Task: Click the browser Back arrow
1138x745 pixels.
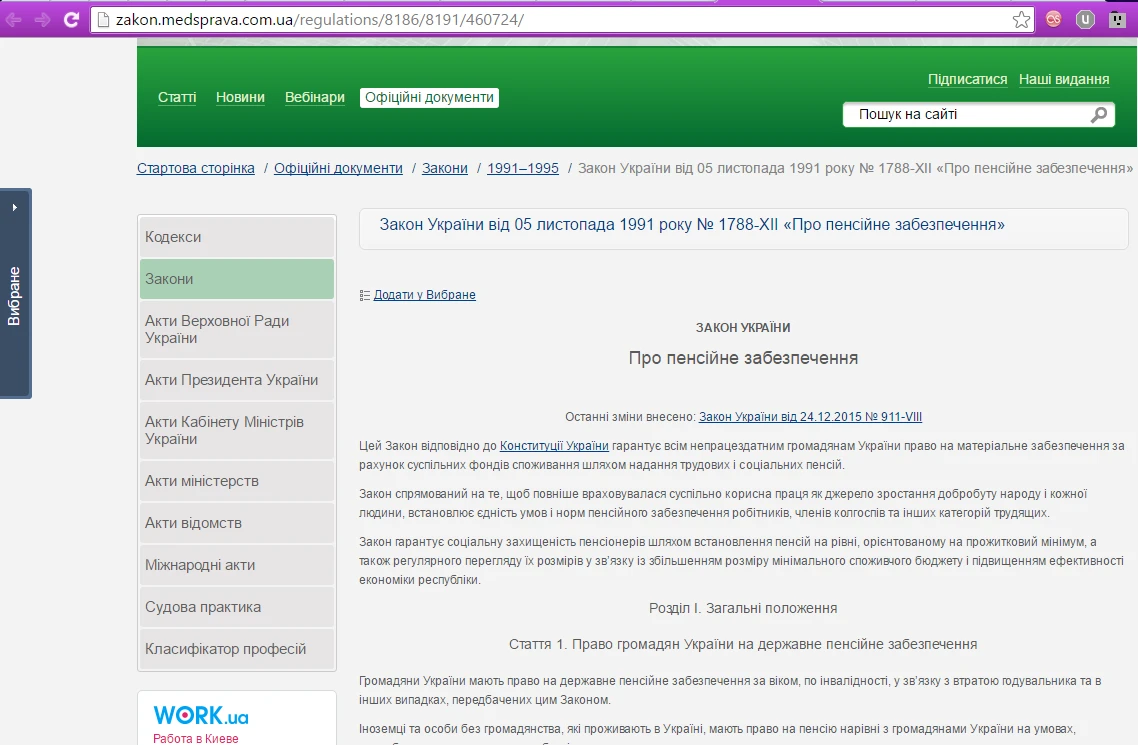Action: coord(14,20)
